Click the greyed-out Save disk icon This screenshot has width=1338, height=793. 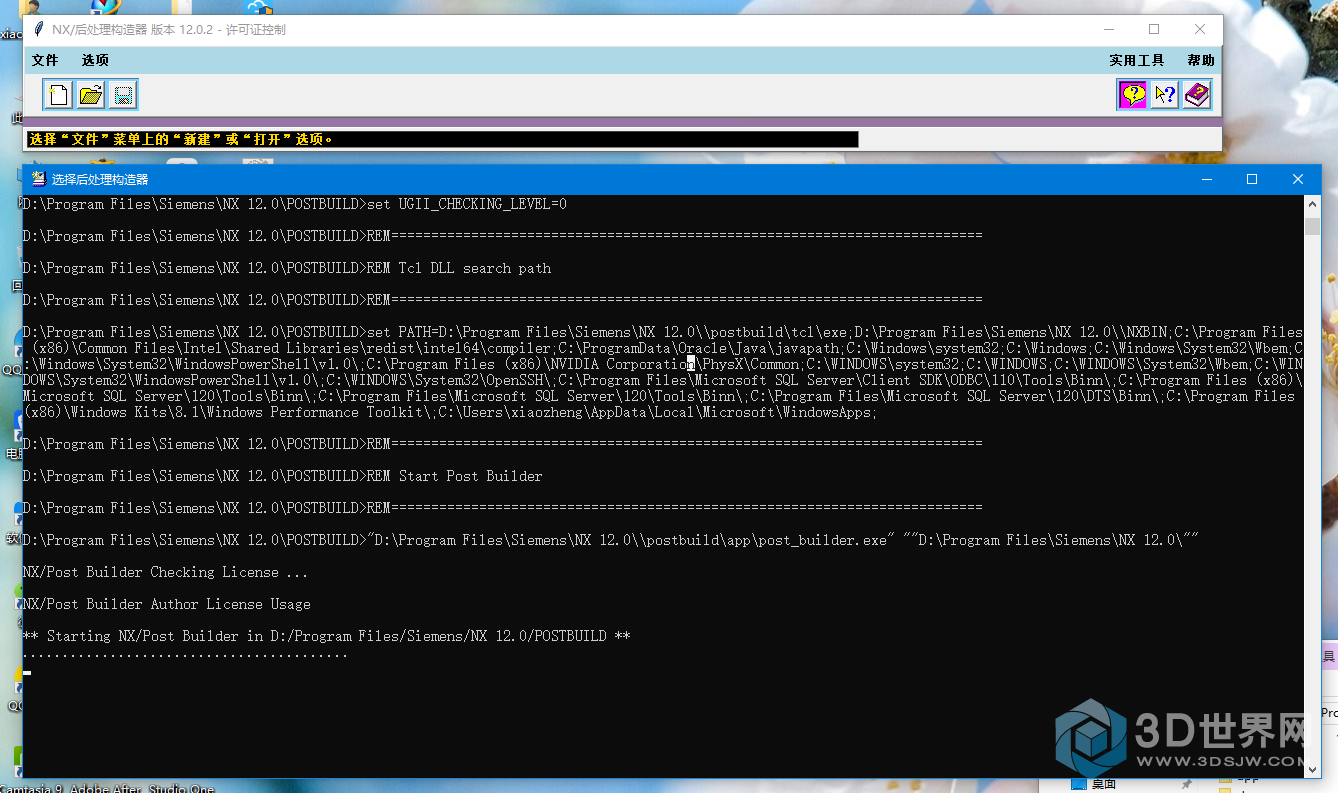pyautogui.click(x=123, y=95)
